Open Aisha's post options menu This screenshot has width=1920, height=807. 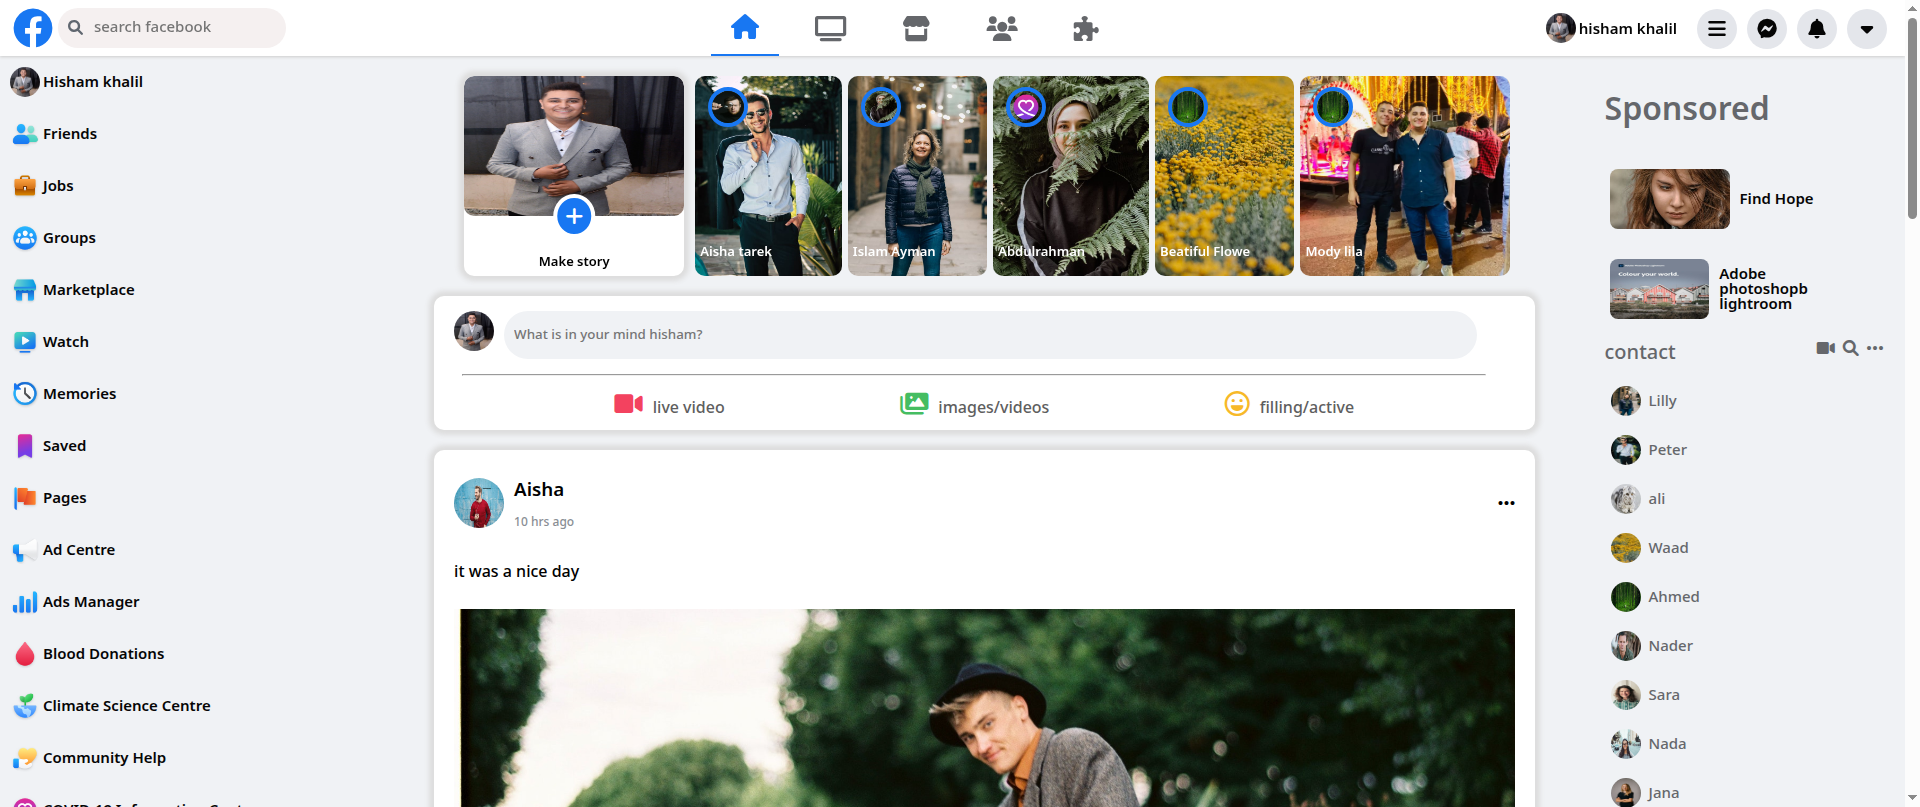pyautogui.click(x=1506, y=503)
